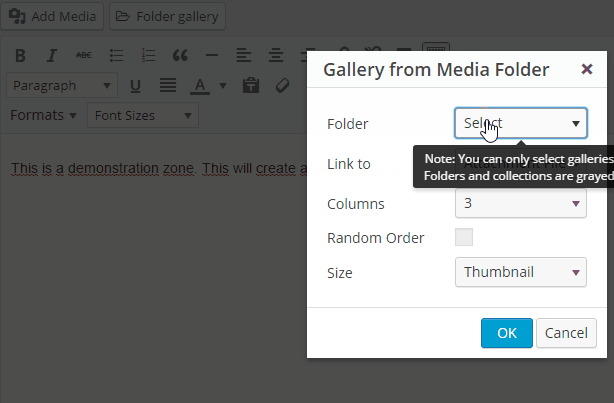Insert a blockquote

click(180, 55)
